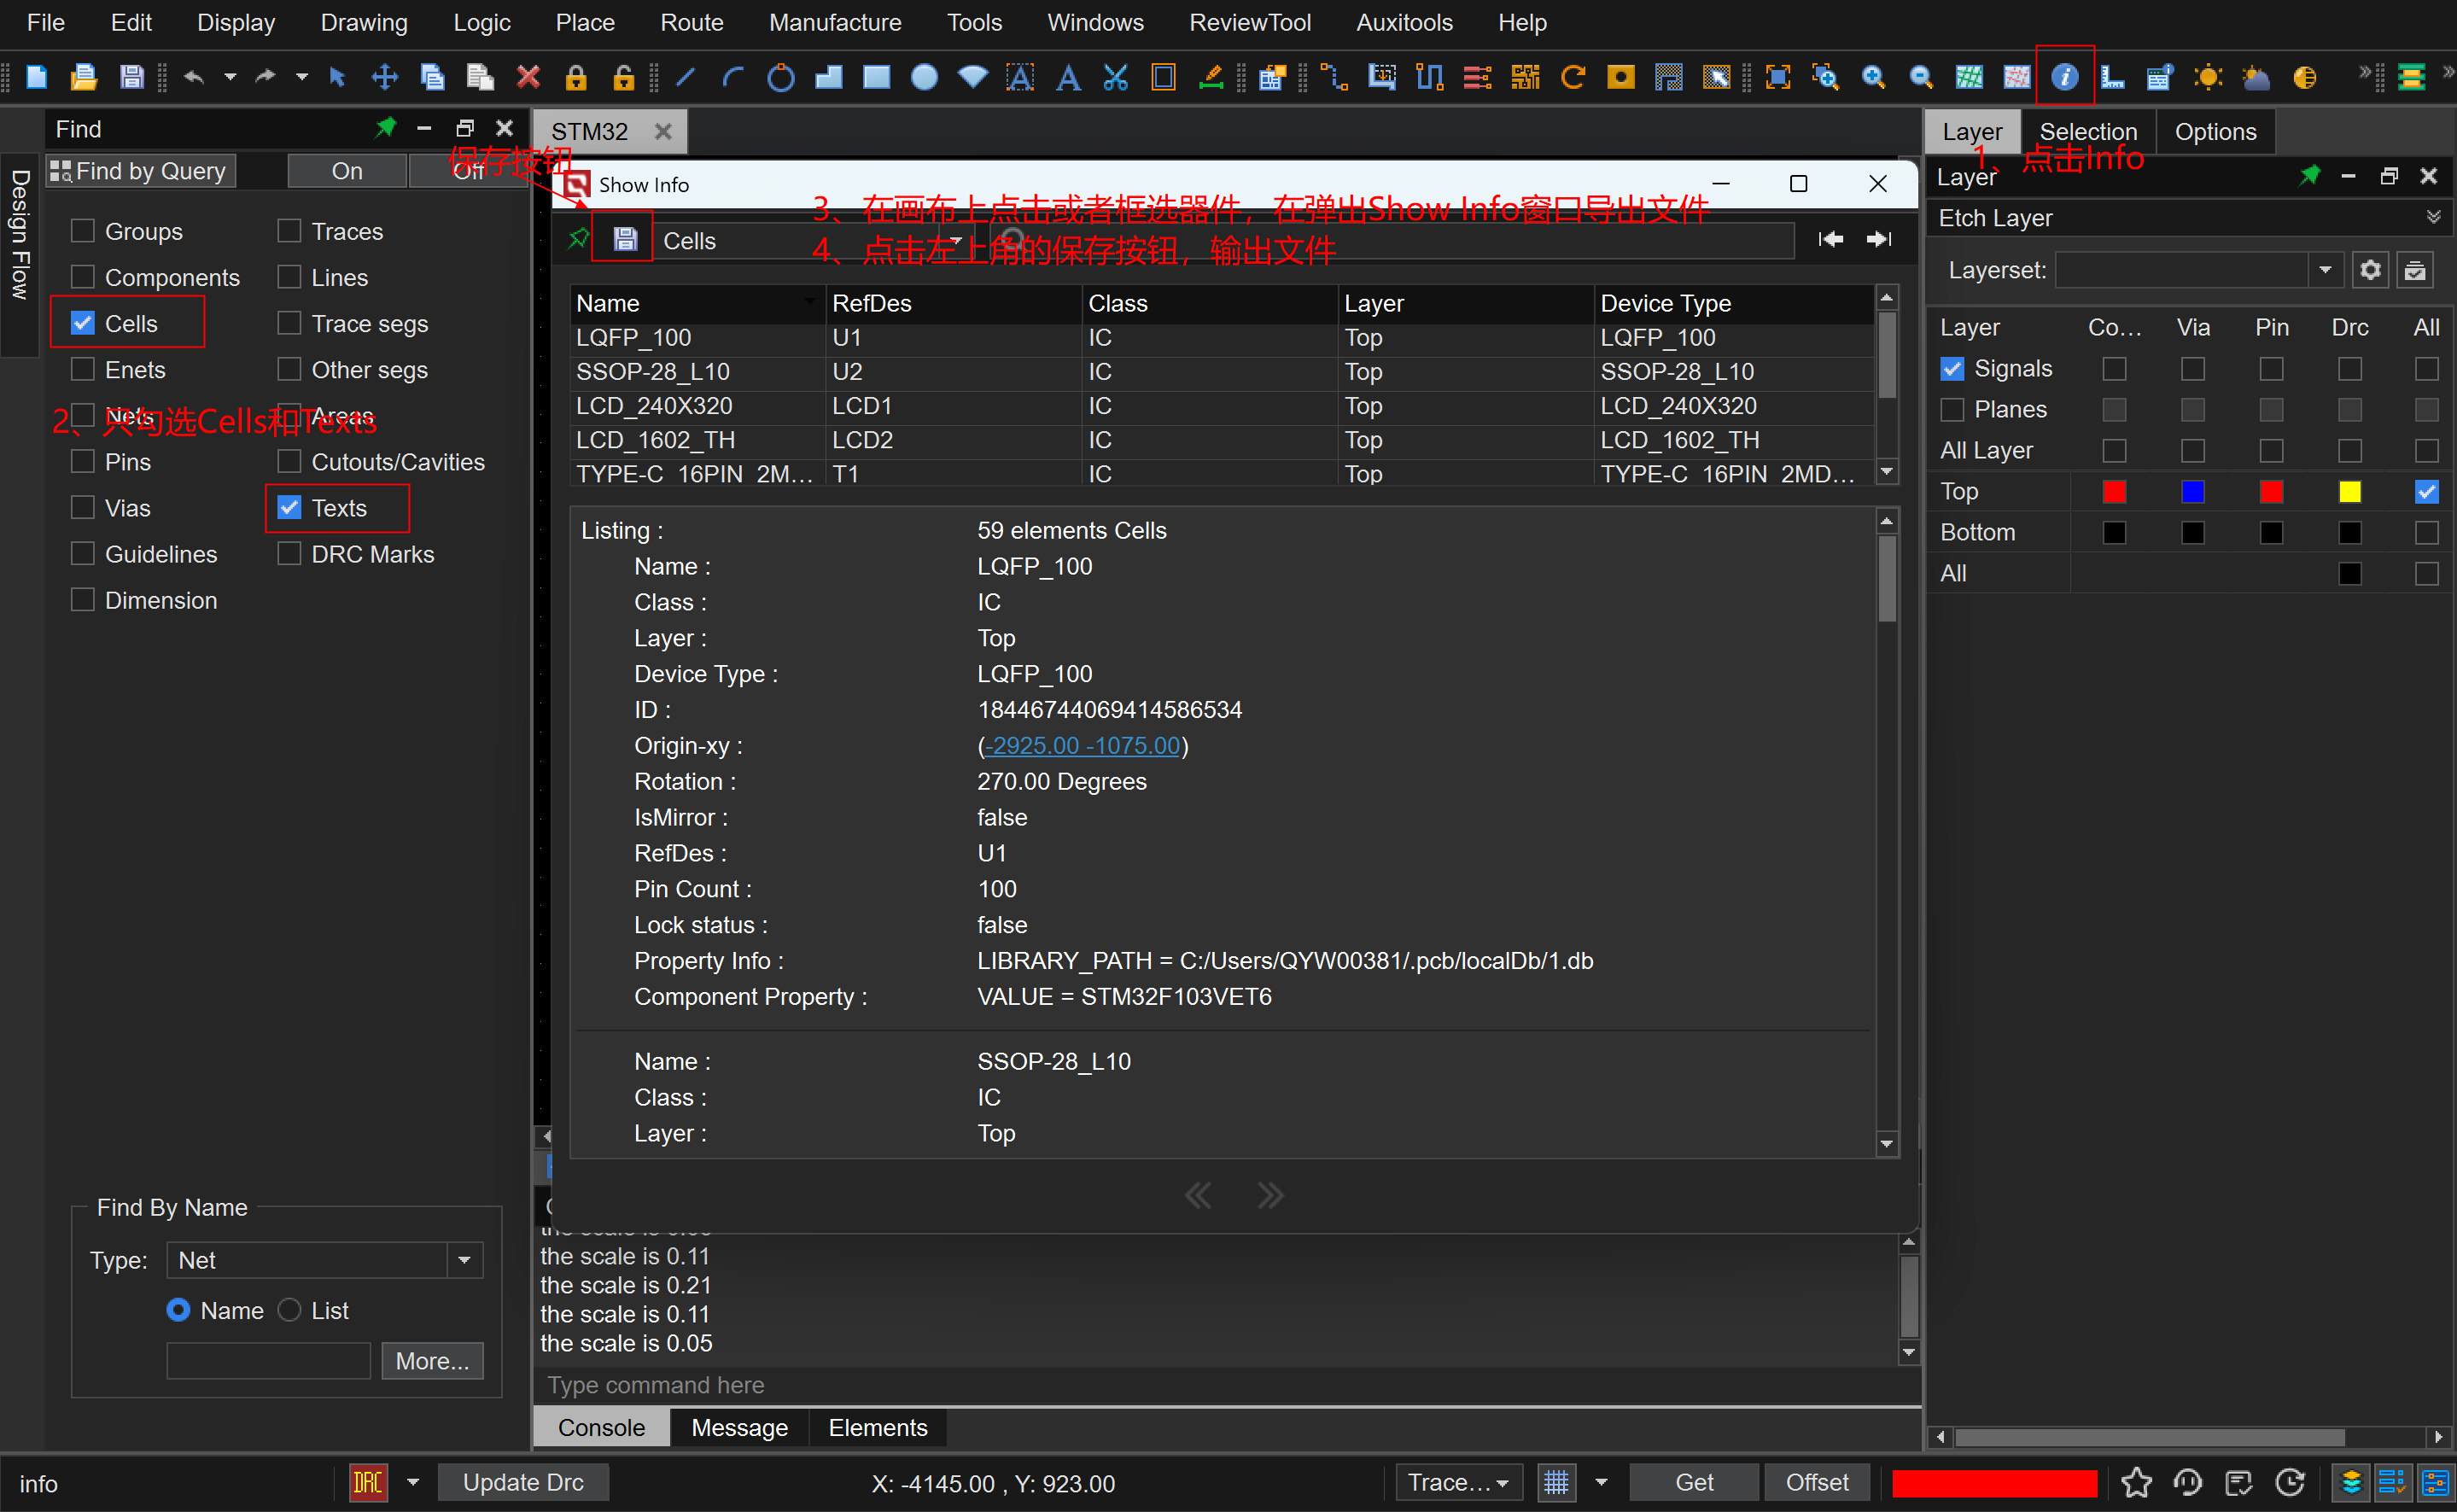
Task: Click the zoom-to-fit toolbar icon
Action: pos(1777,77)
